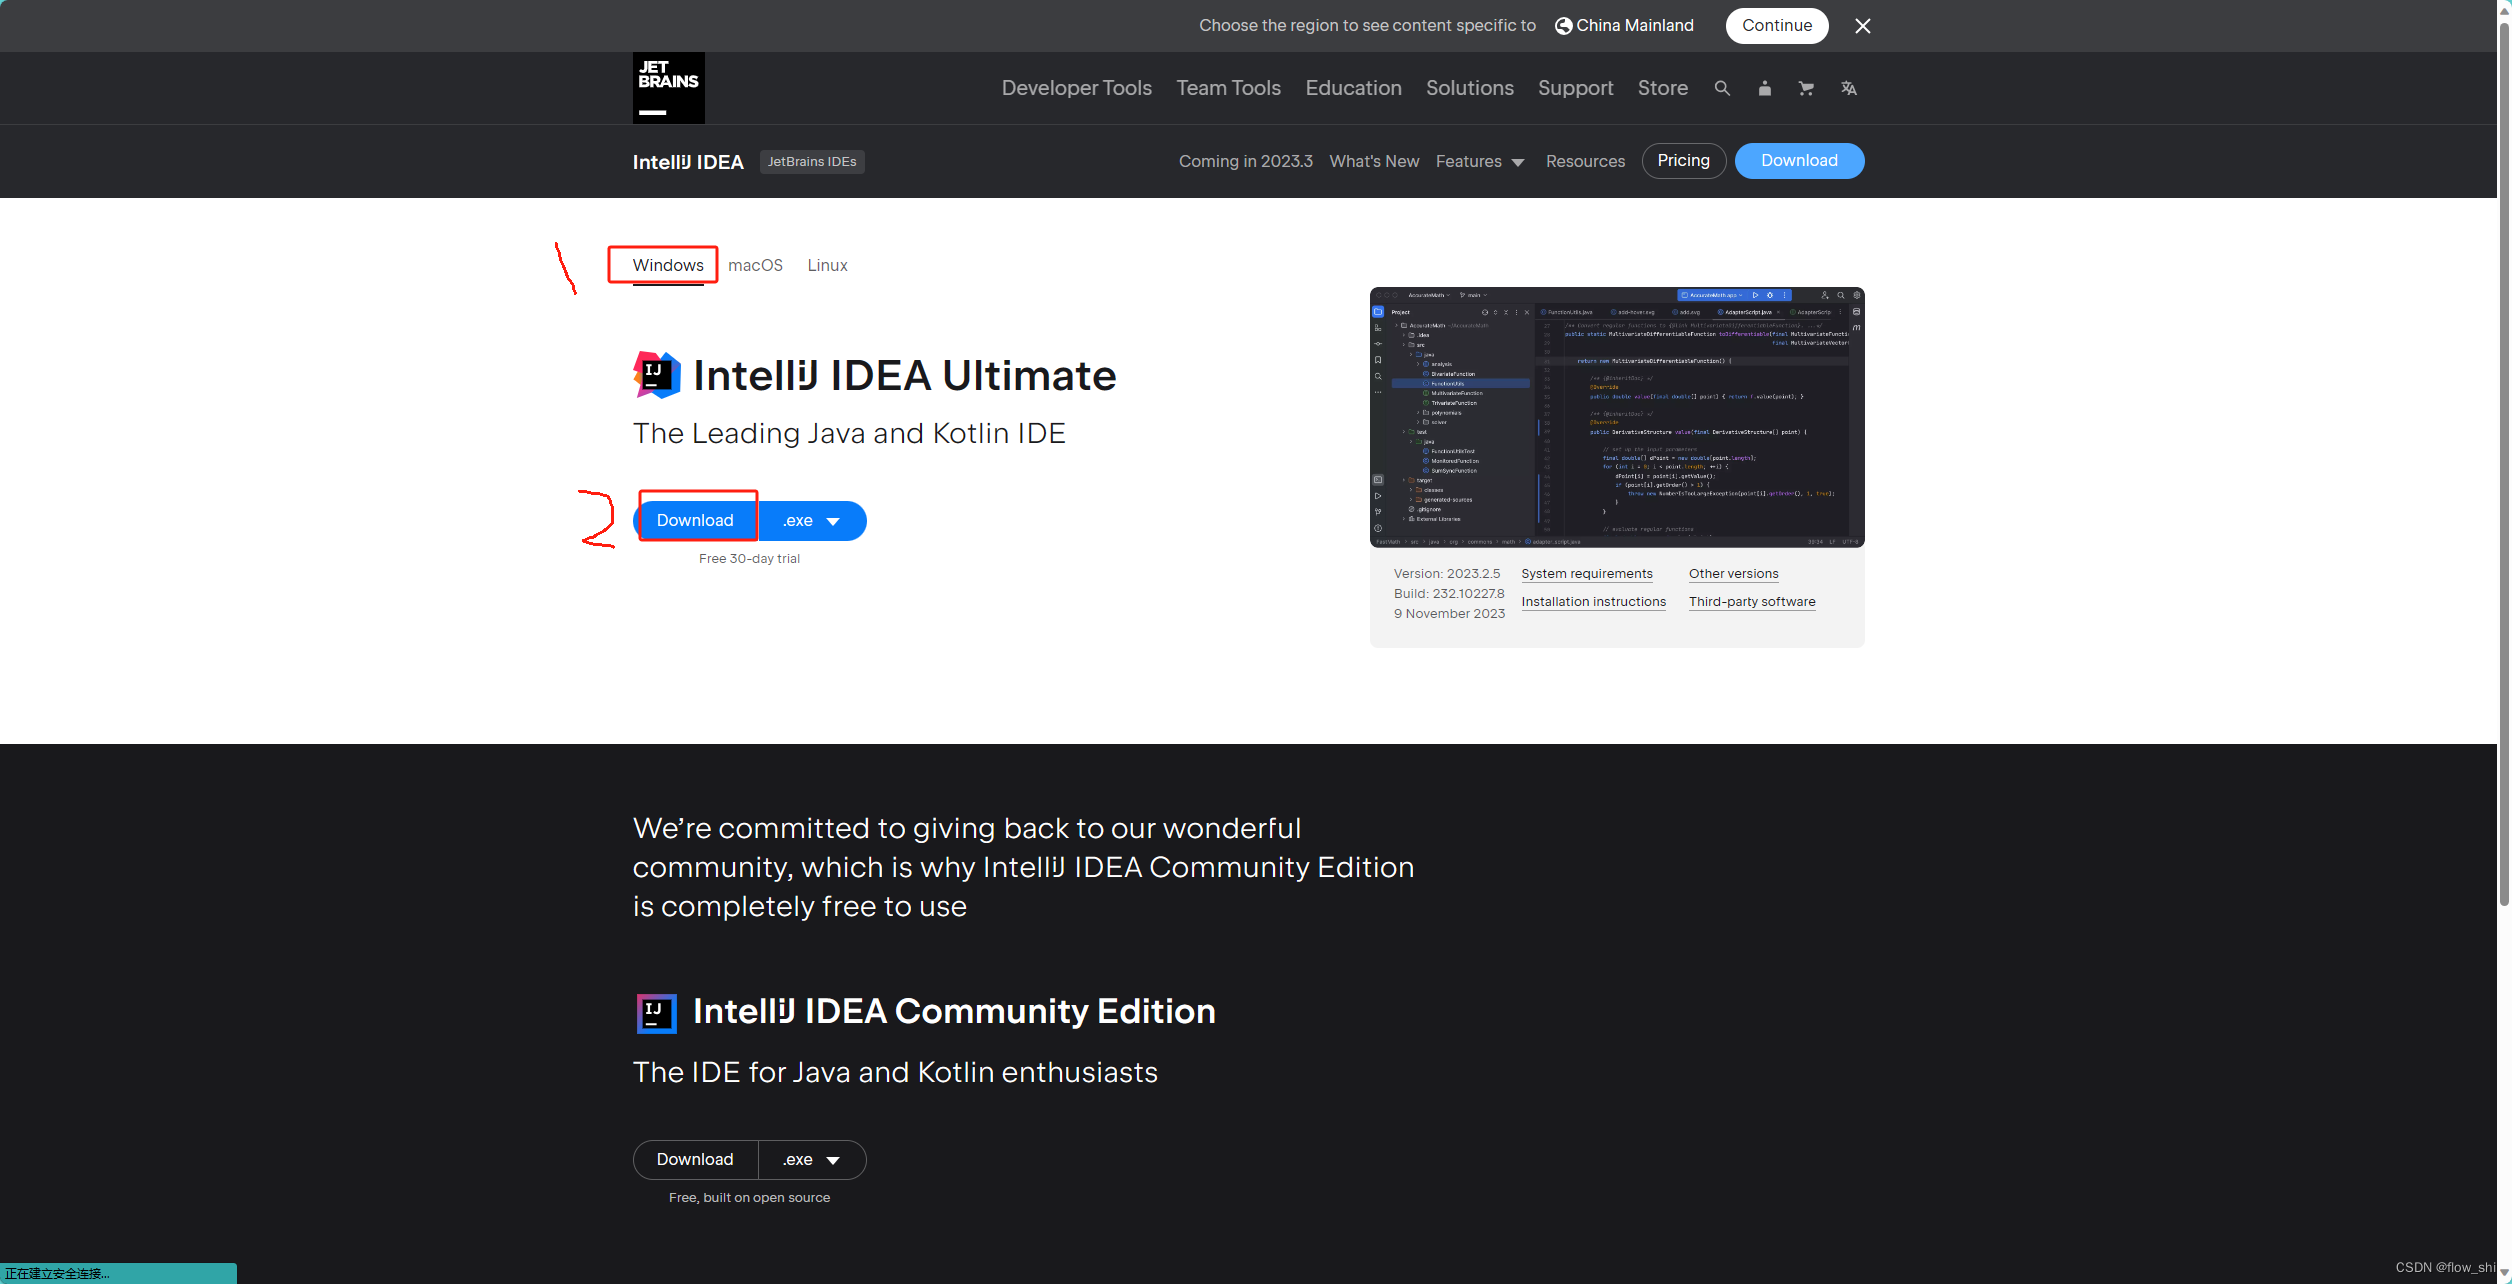2512x1284 pixels.
Task: Open the user account menu
Action: [1764, 88]
